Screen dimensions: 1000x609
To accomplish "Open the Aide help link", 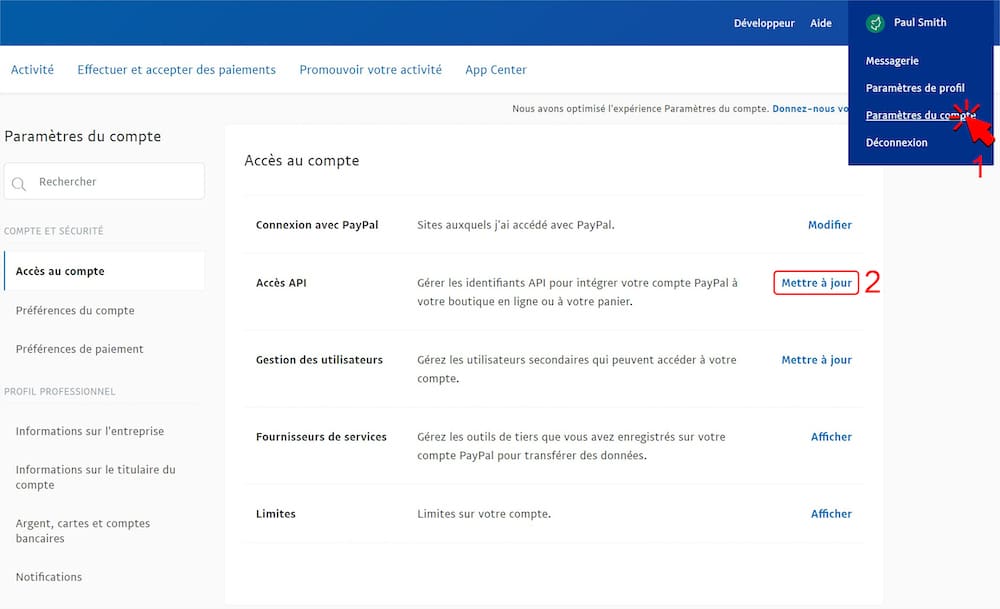I will pyautogui.click(x=820, y=23).
